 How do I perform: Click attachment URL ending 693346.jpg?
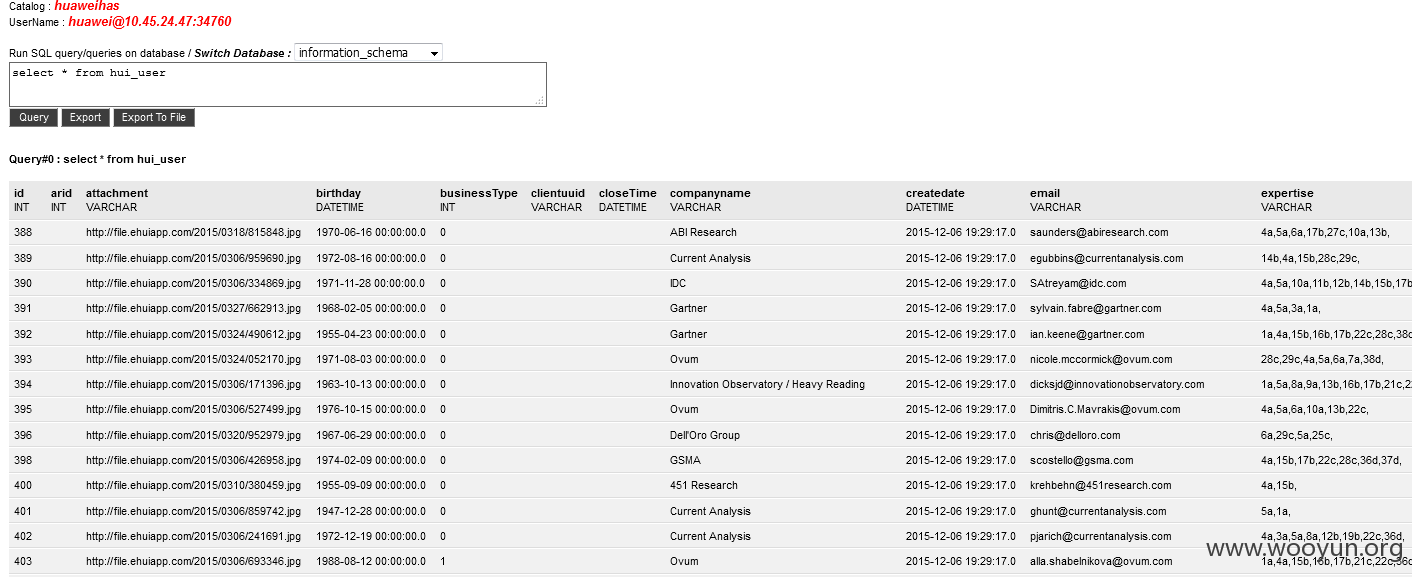[193, 561]
